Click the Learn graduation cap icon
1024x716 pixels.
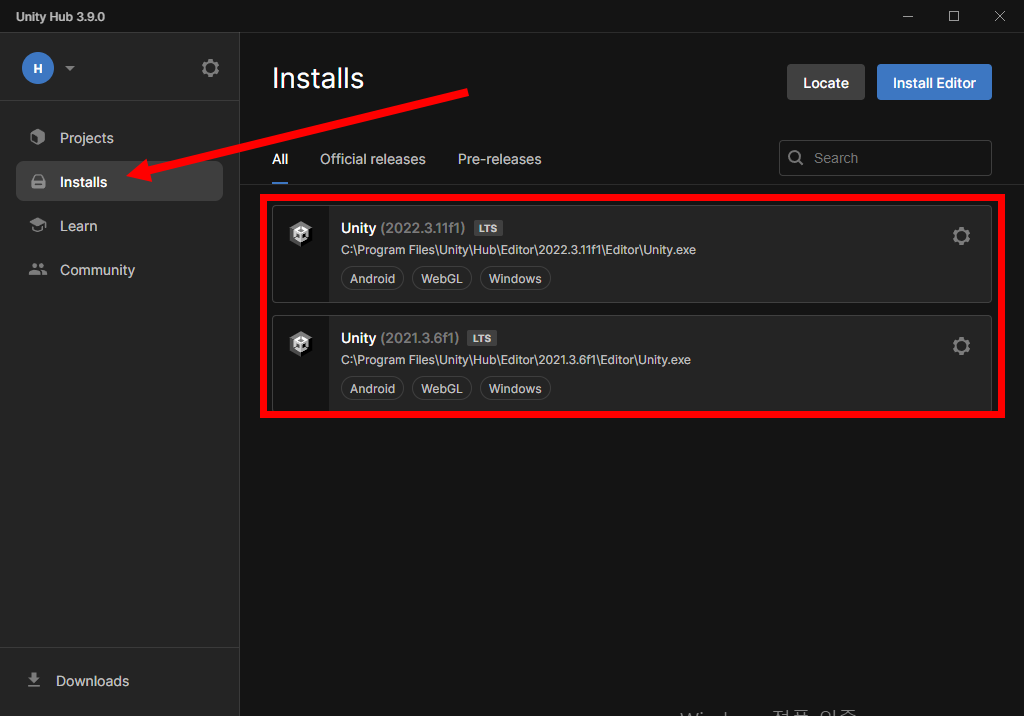[x=38, y=225]
